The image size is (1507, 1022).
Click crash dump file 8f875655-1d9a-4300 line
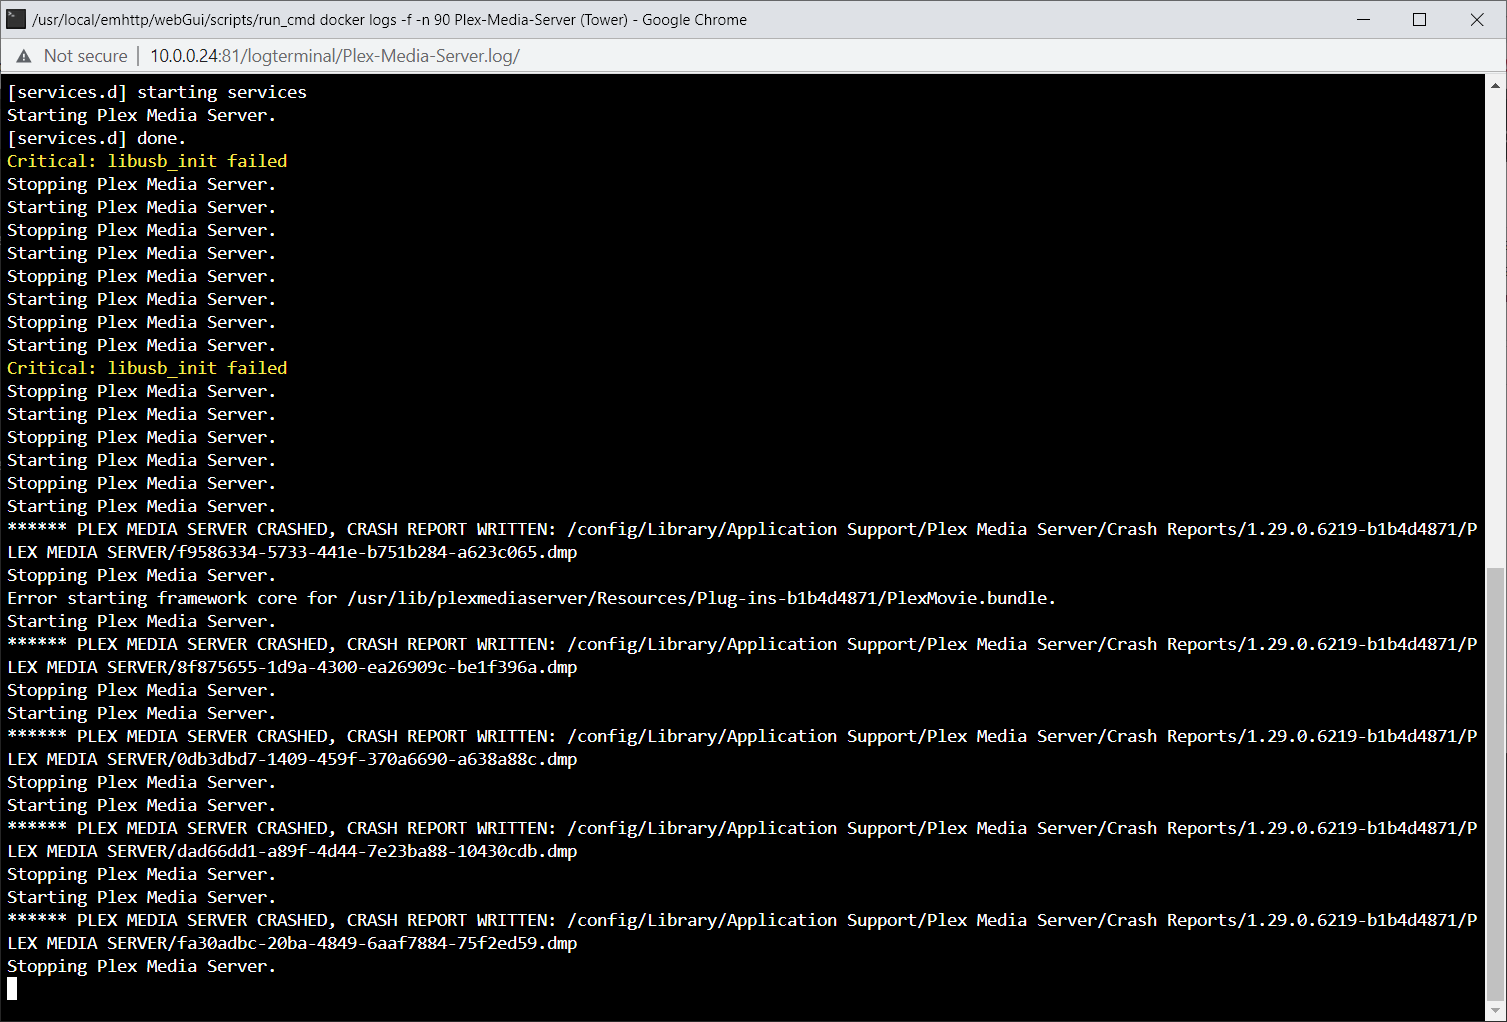(292, 667)
